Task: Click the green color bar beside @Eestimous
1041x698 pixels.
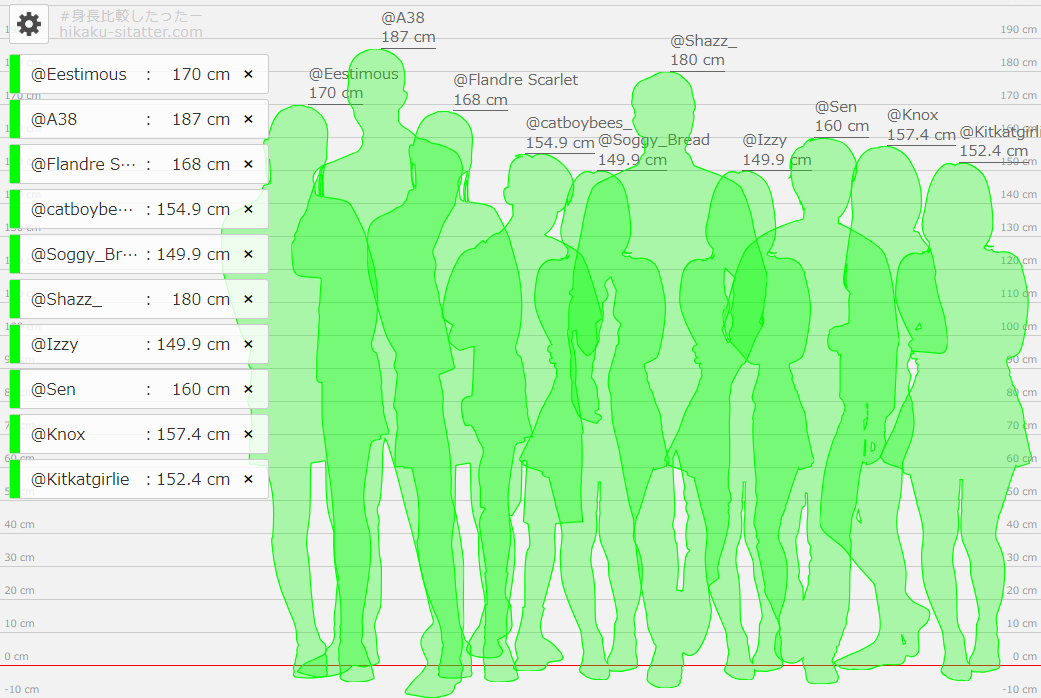Action: (x=15, y=74)
